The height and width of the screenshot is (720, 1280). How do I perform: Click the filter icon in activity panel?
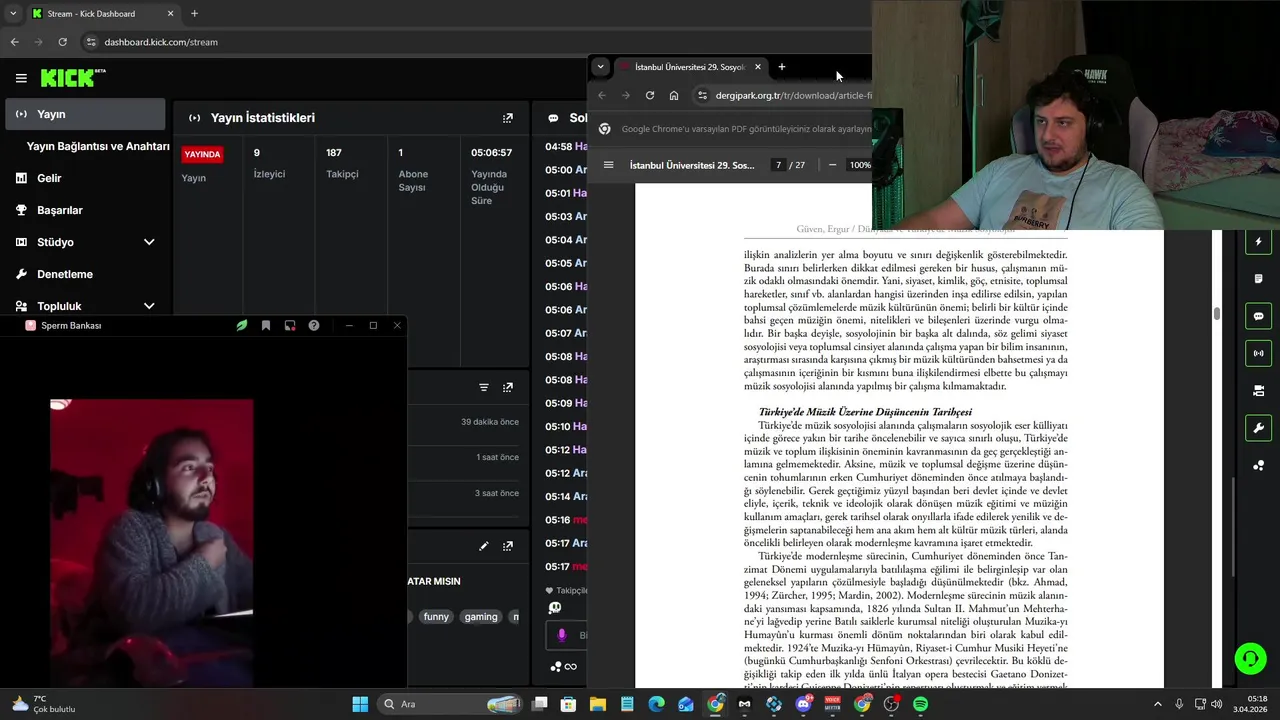(484, 387)
